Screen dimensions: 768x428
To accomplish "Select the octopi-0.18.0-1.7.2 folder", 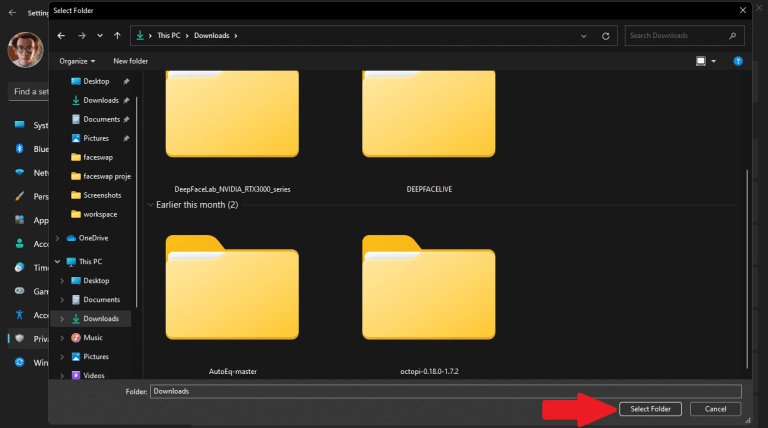I will click(x=429, y=305).
